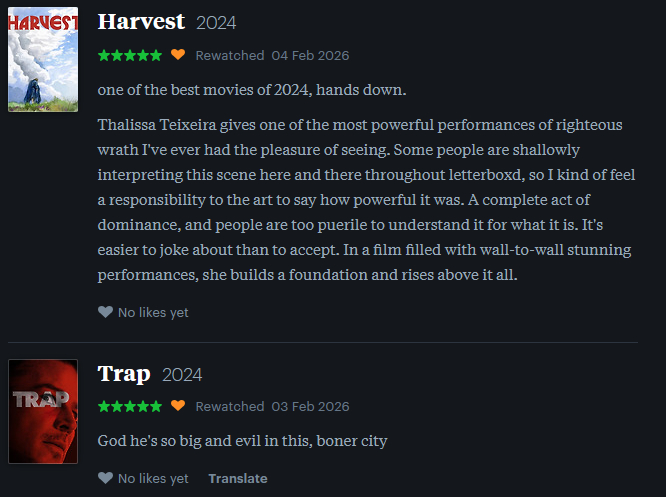Click the 2024 year beside Harvest

216,22
